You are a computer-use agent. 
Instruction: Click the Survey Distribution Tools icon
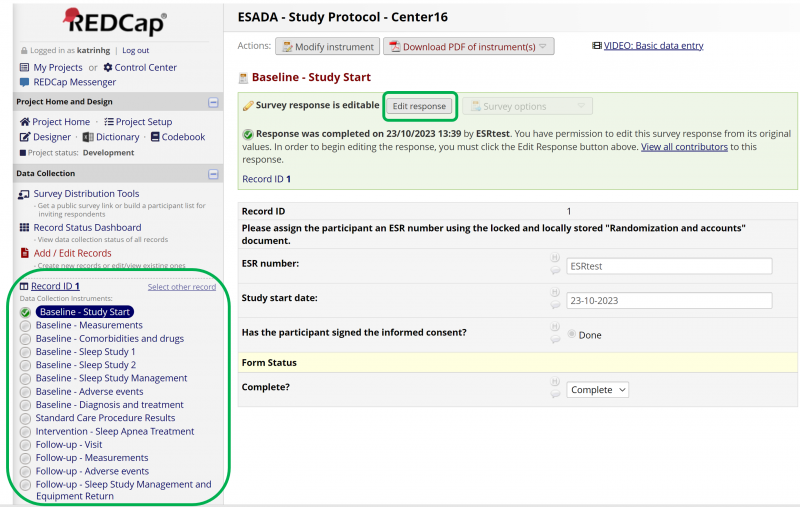click(x=25, y=194)
